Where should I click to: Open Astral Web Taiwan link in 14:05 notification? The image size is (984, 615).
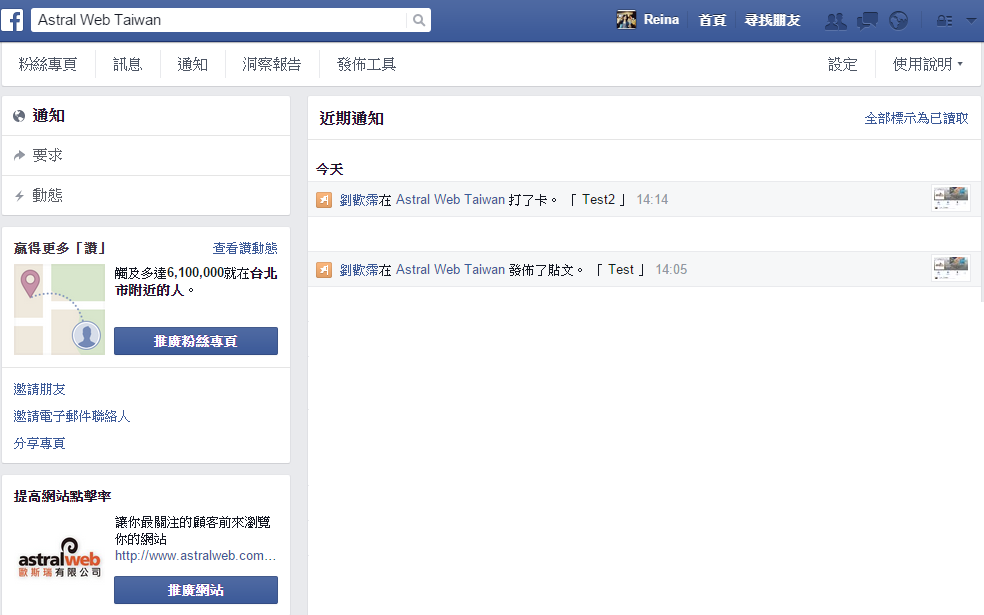(450, 270)
